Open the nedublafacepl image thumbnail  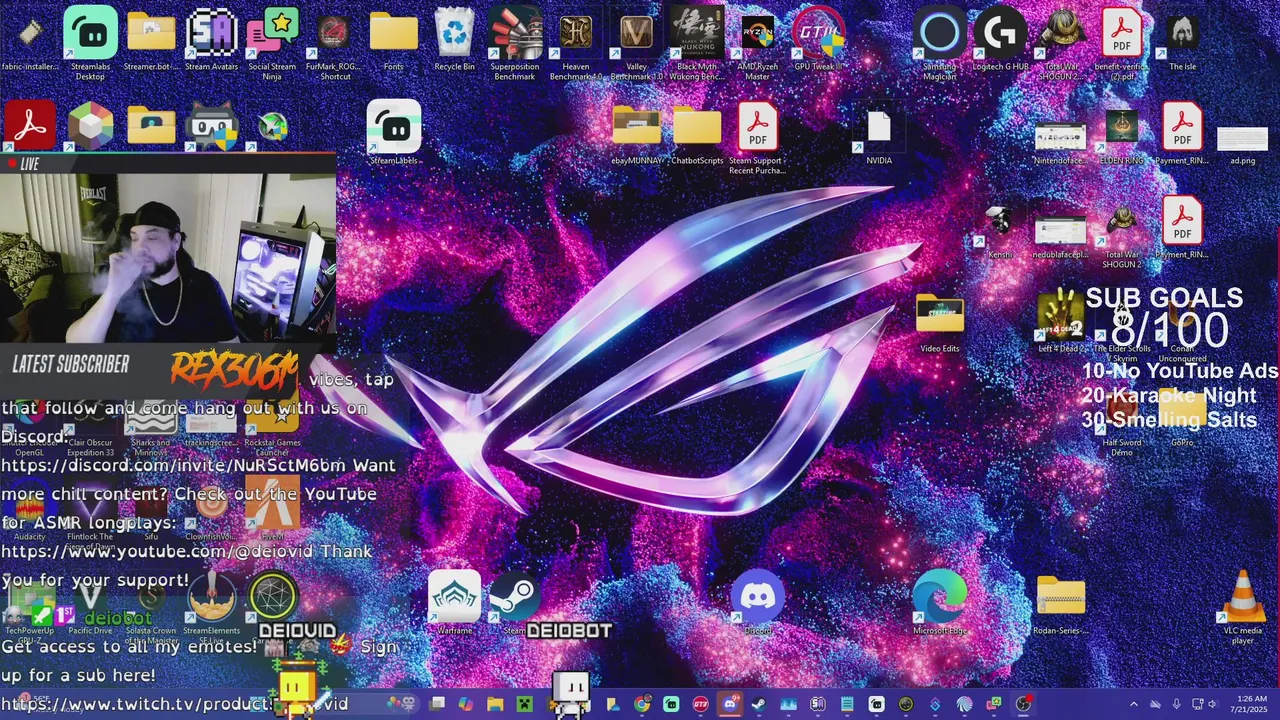click(1060, 235)
